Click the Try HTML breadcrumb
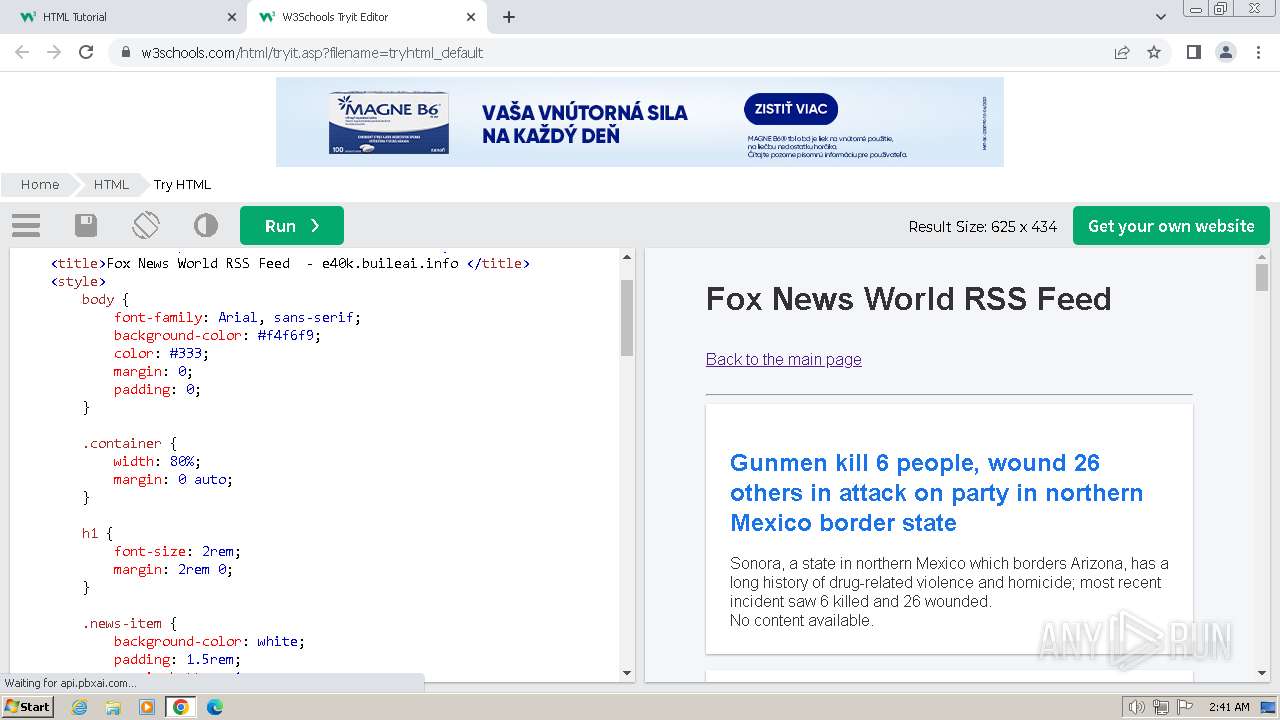 182,184
